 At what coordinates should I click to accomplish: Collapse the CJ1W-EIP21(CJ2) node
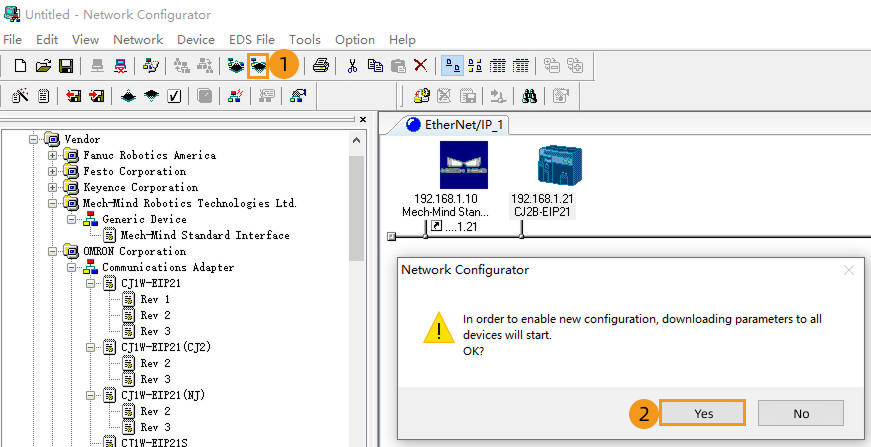(x=91, y=348)
